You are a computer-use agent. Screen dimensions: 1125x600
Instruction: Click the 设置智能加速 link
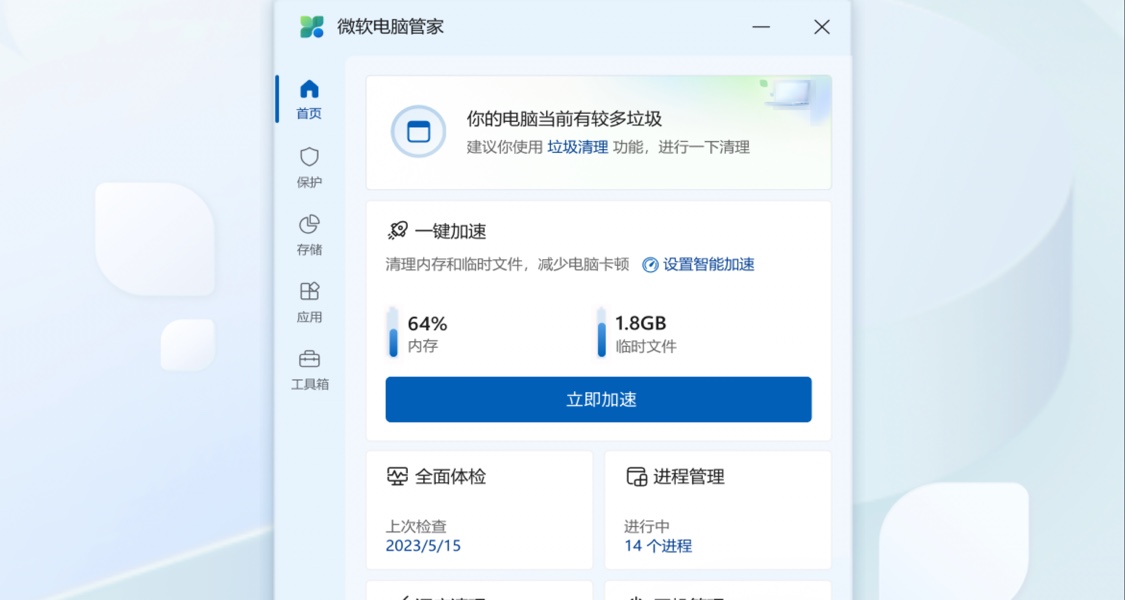tap(710, 264)
